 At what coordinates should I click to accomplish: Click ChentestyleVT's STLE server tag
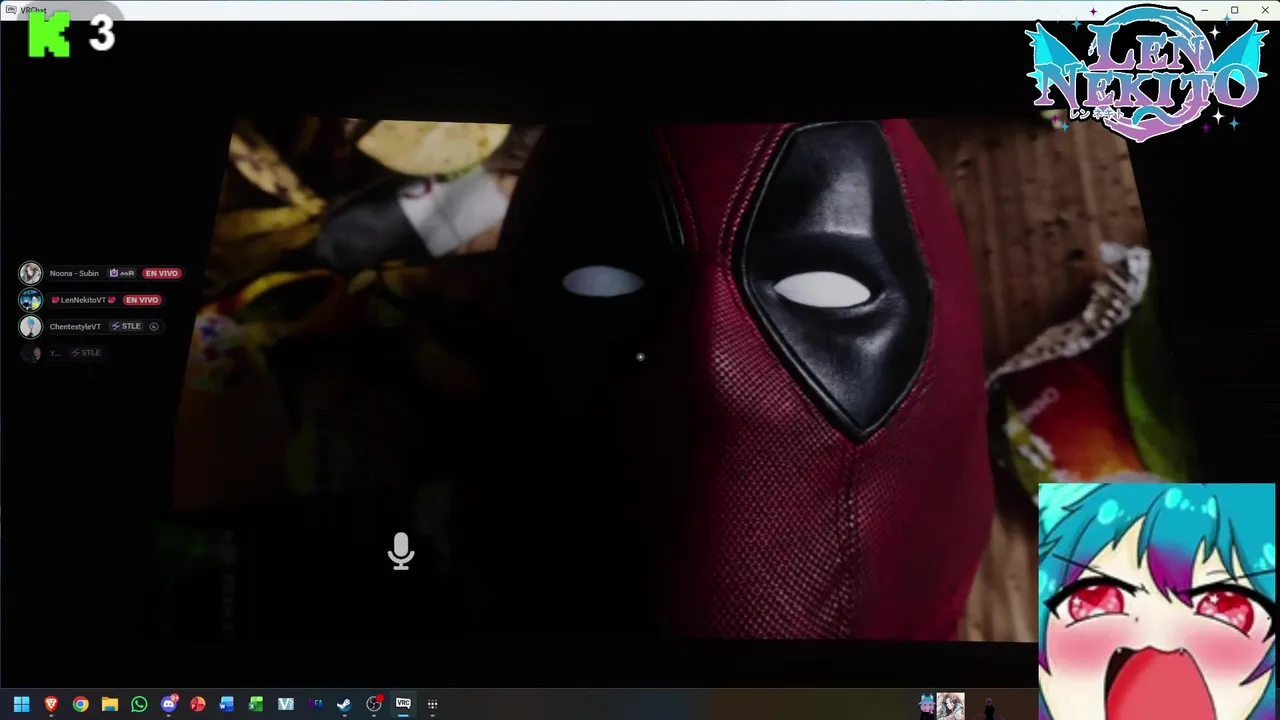(126, 326)
